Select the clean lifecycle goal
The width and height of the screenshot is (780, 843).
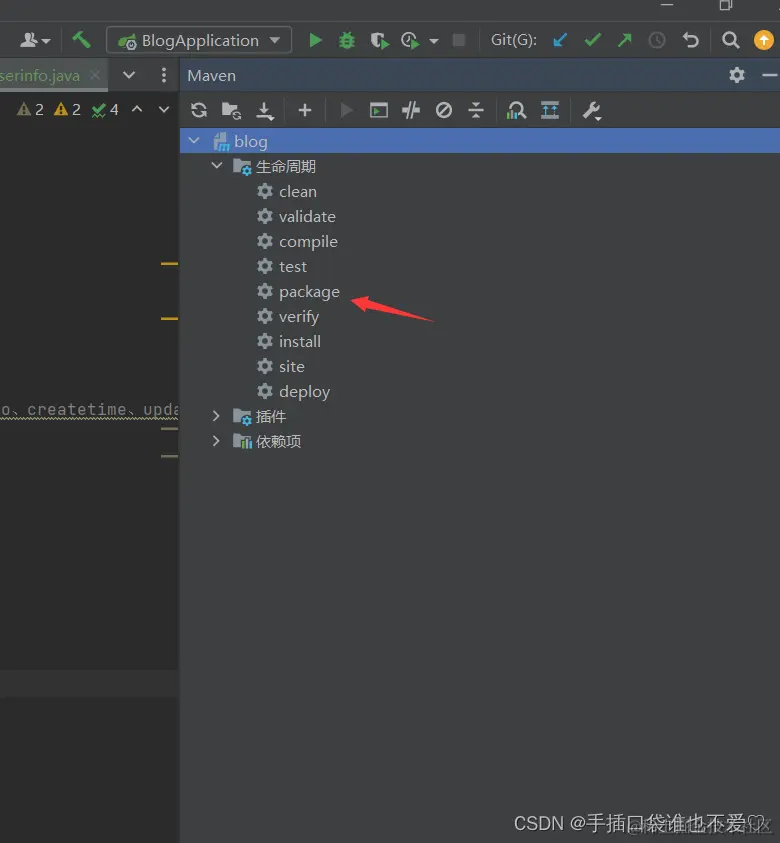point(287,191)
